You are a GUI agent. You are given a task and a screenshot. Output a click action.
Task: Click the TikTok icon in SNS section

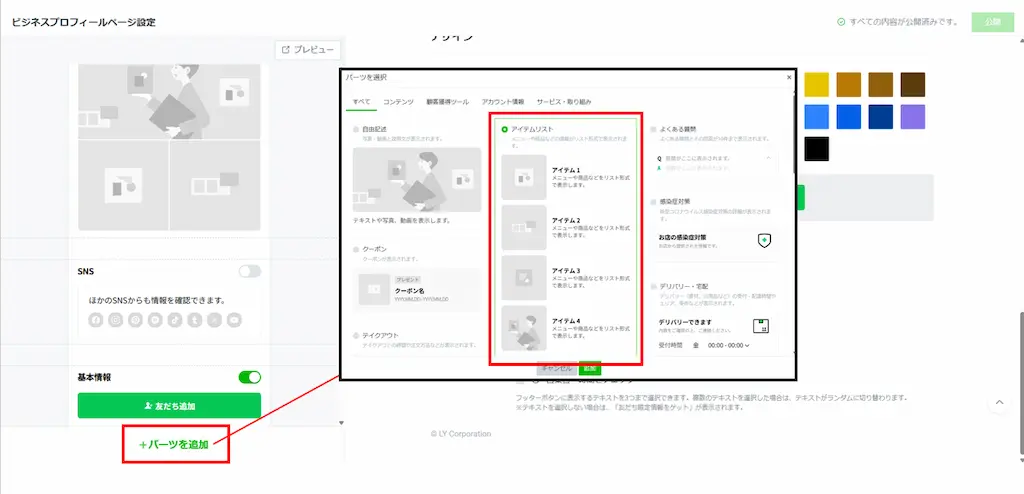click(175, 320)
